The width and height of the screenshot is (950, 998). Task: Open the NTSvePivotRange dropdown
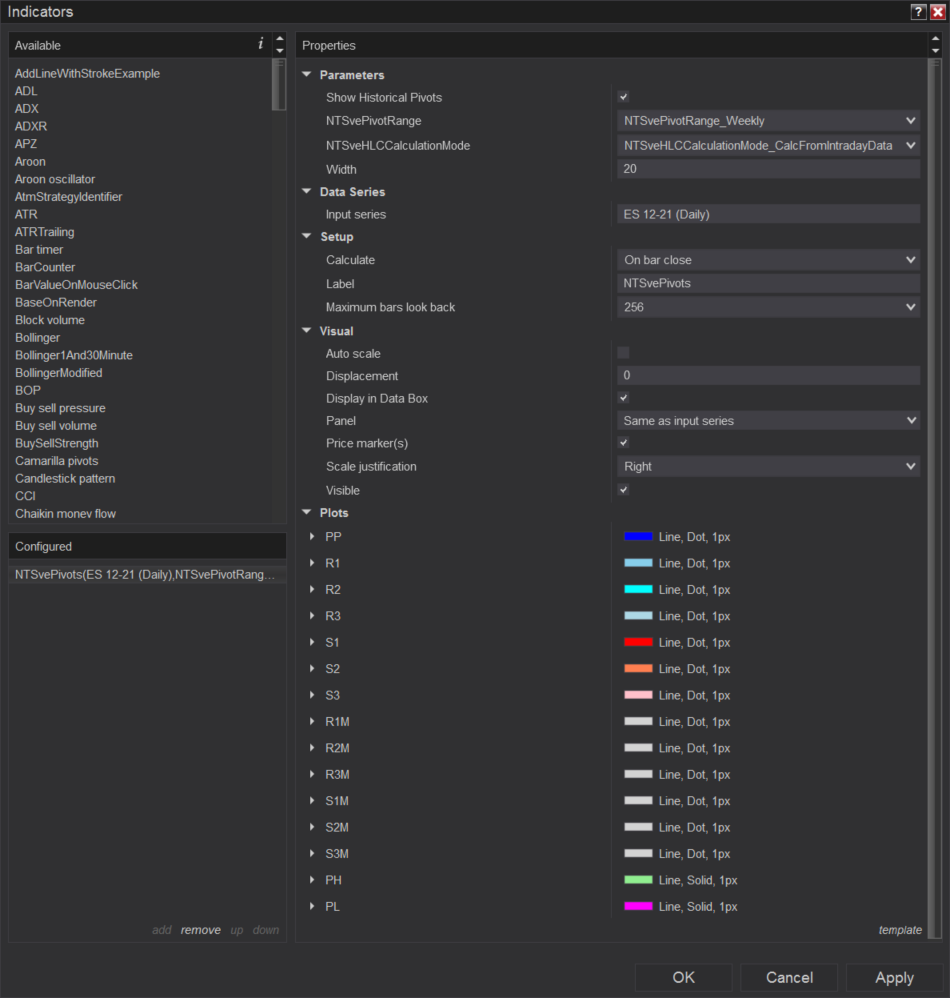point(768,120)
